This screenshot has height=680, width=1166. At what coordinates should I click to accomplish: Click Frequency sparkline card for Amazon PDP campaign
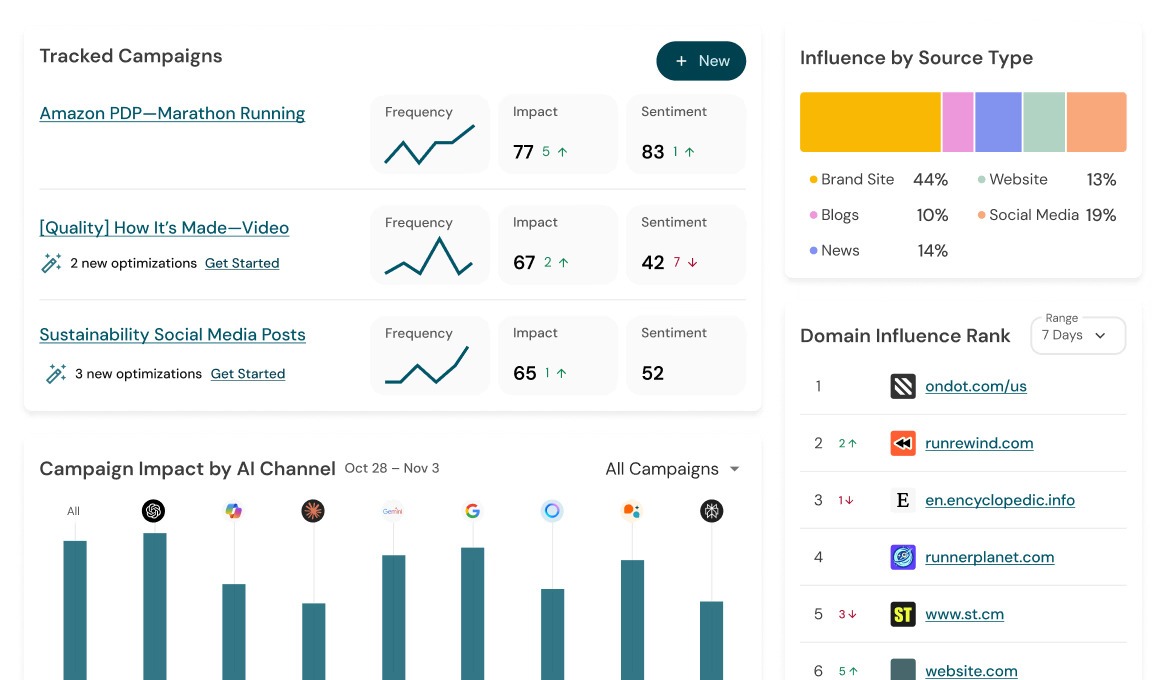coord(430,134)
